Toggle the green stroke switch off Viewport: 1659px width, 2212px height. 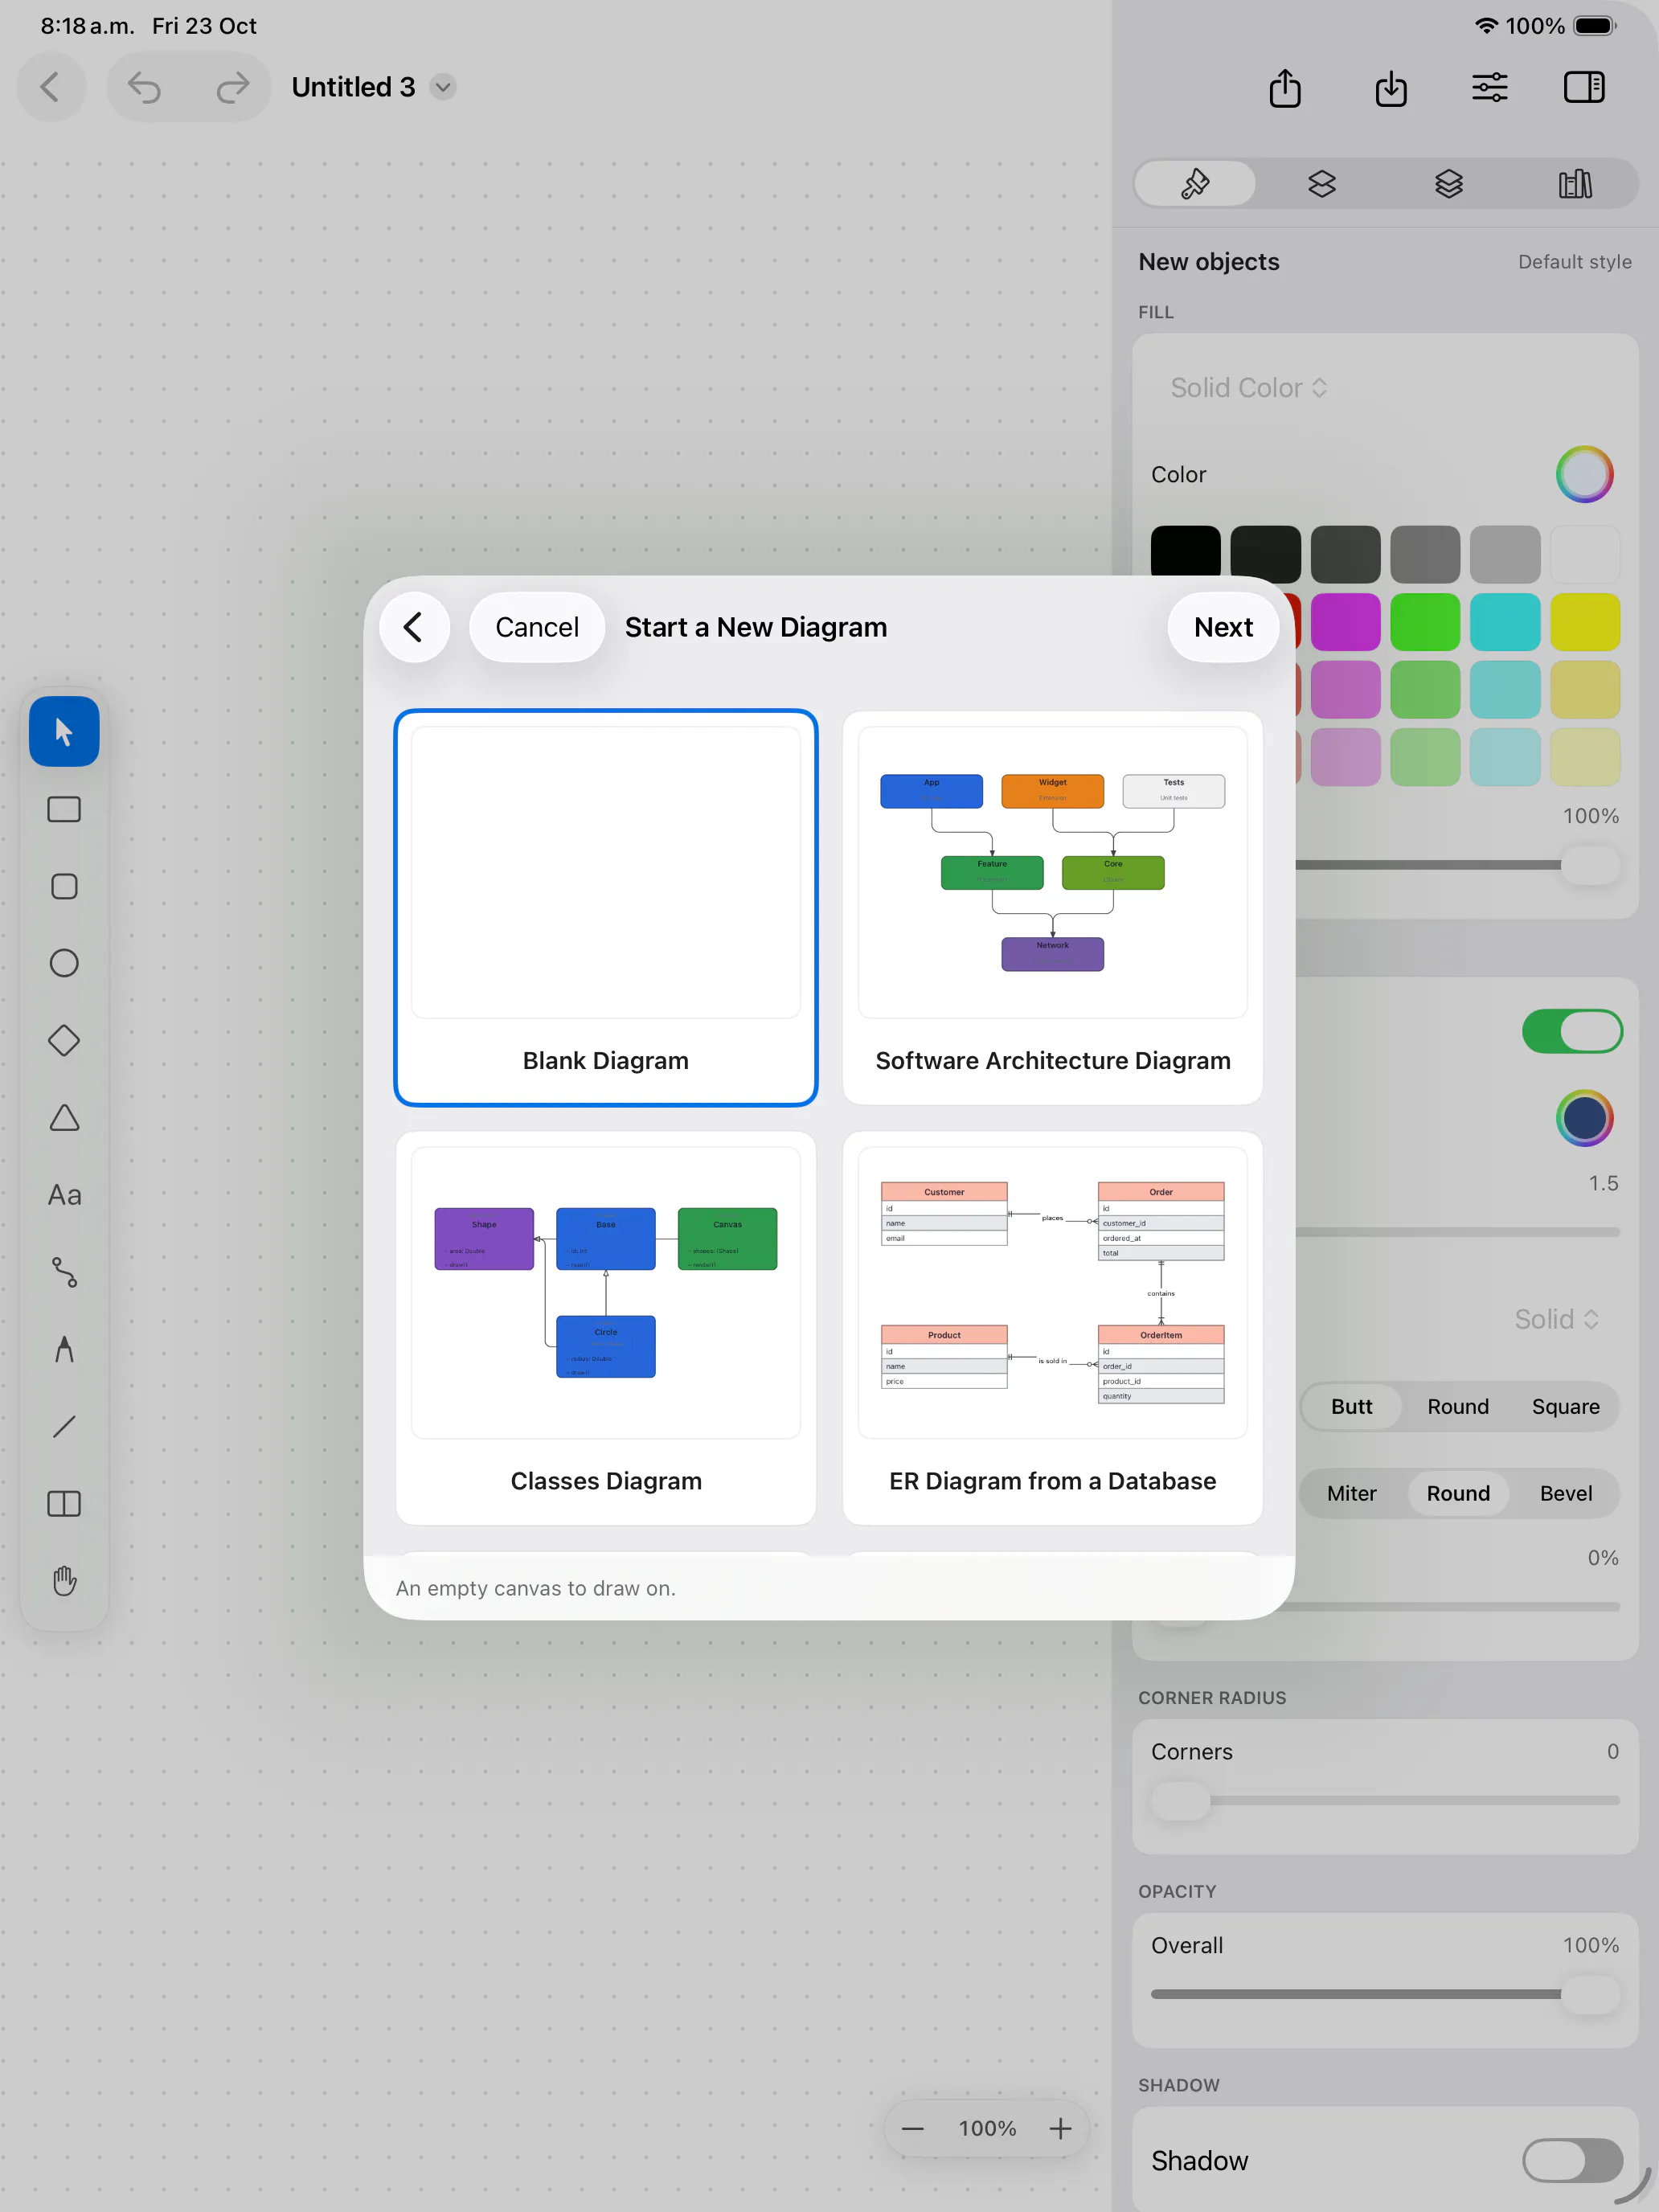[x=1572, y=1031]
